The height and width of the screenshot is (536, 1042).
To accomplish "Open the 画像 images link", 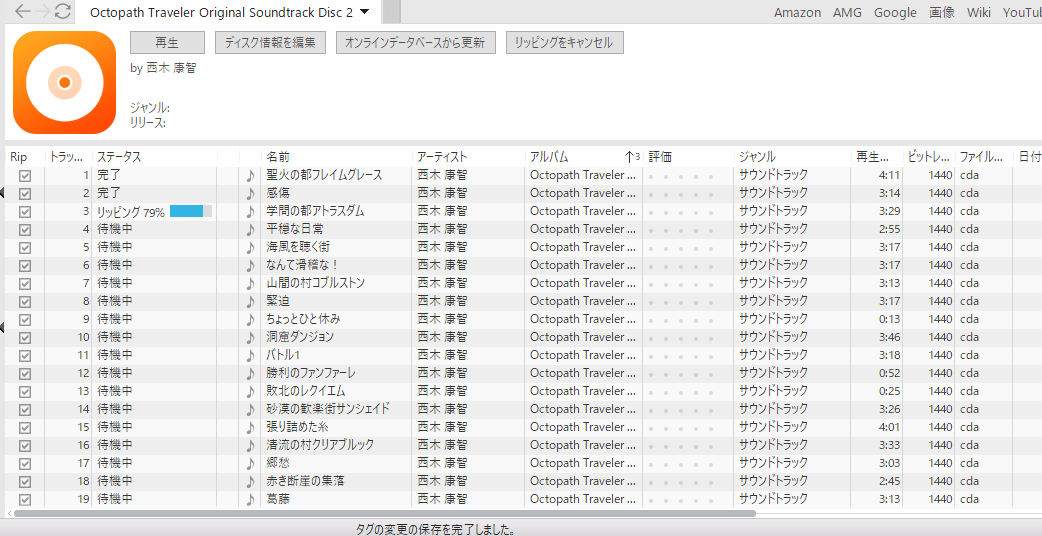I will point(942,13).
